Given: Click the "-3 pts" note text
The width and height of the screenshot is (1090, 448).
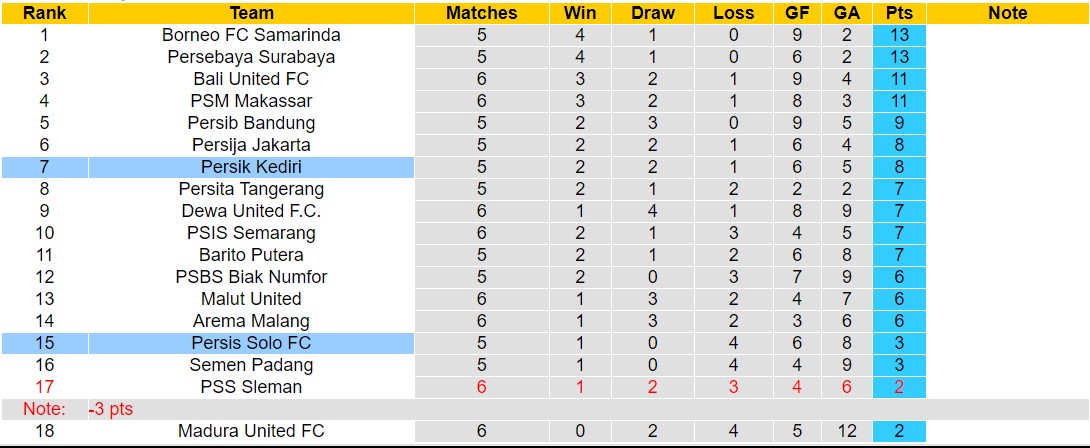Looking at the screenshot, I should 110,409.
